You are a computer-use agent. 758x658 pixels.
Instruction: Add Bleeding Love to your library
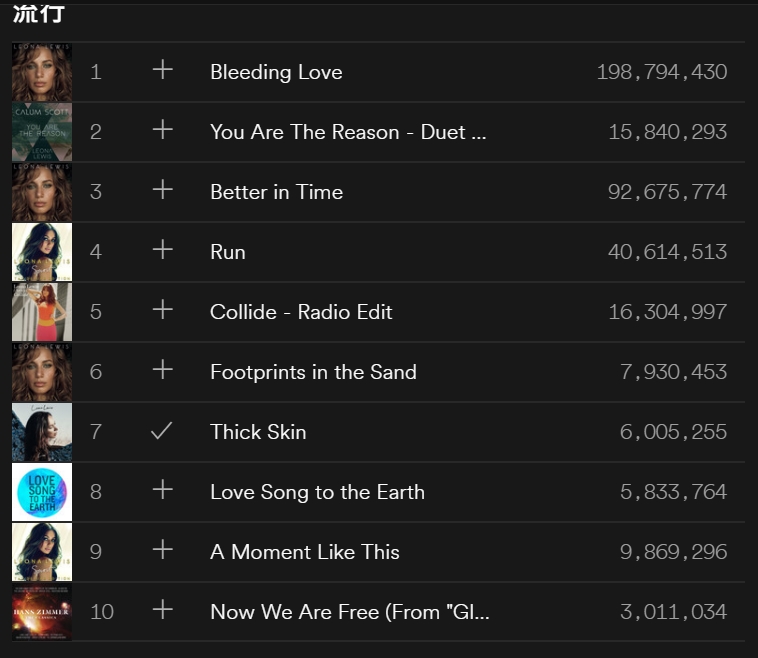(x=162, y=71)
